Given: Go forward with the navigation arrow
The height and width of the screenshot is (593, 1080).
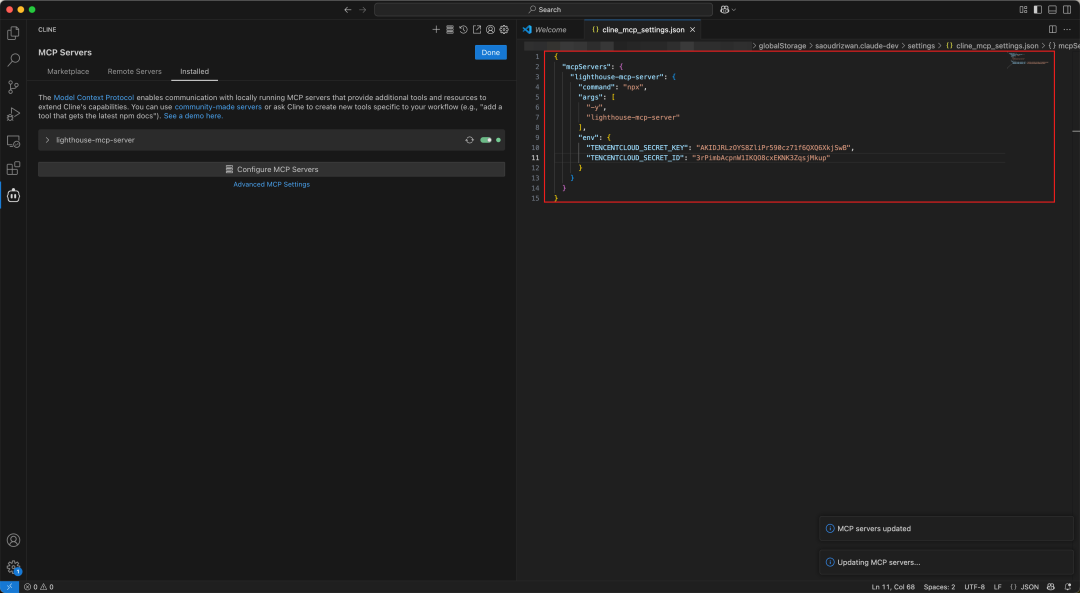Looking at the screenshot, I should click(363, 10).
